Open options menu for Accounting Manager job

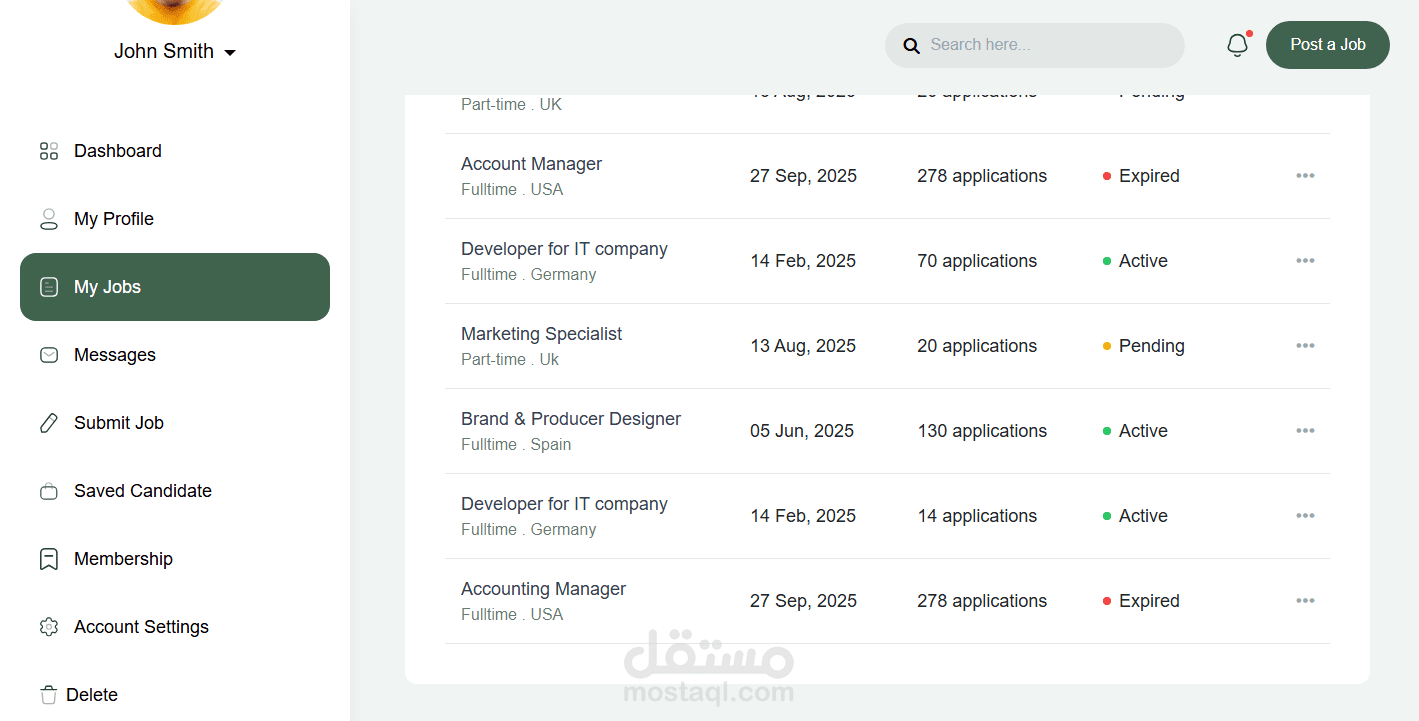(1305, 601)
